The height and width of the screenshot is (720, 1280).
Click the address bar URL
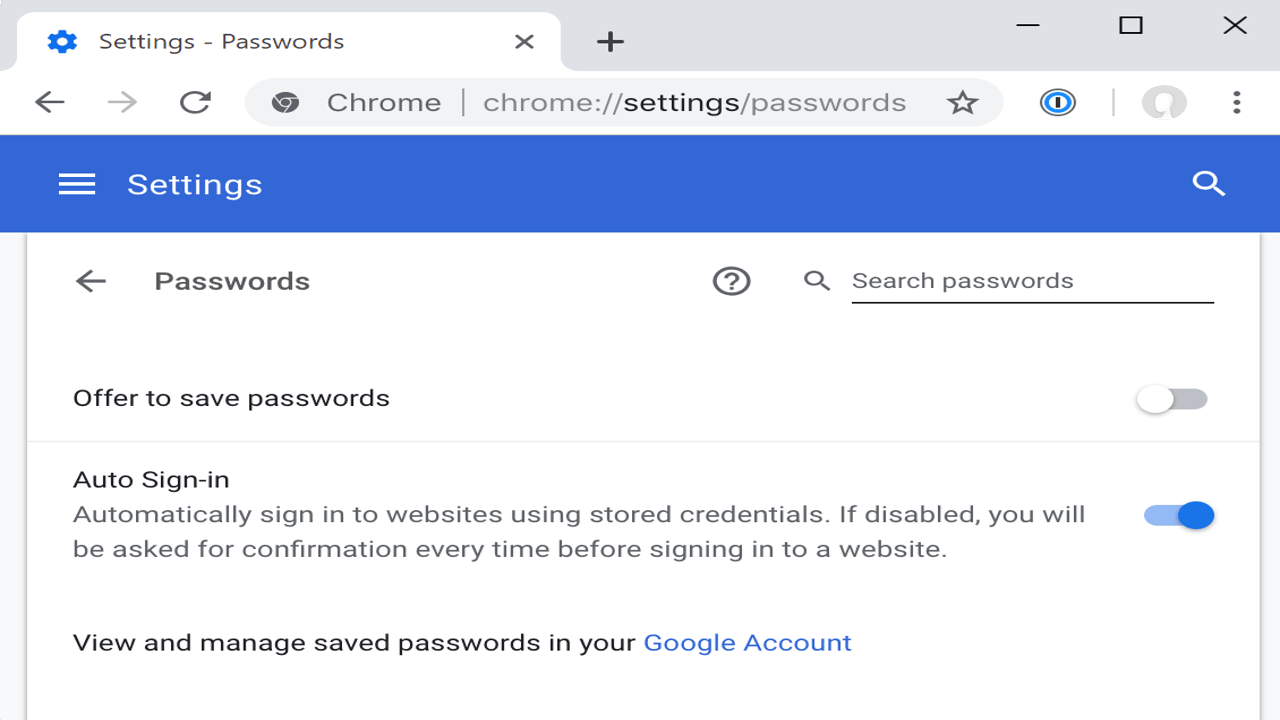tap(694, 102)
